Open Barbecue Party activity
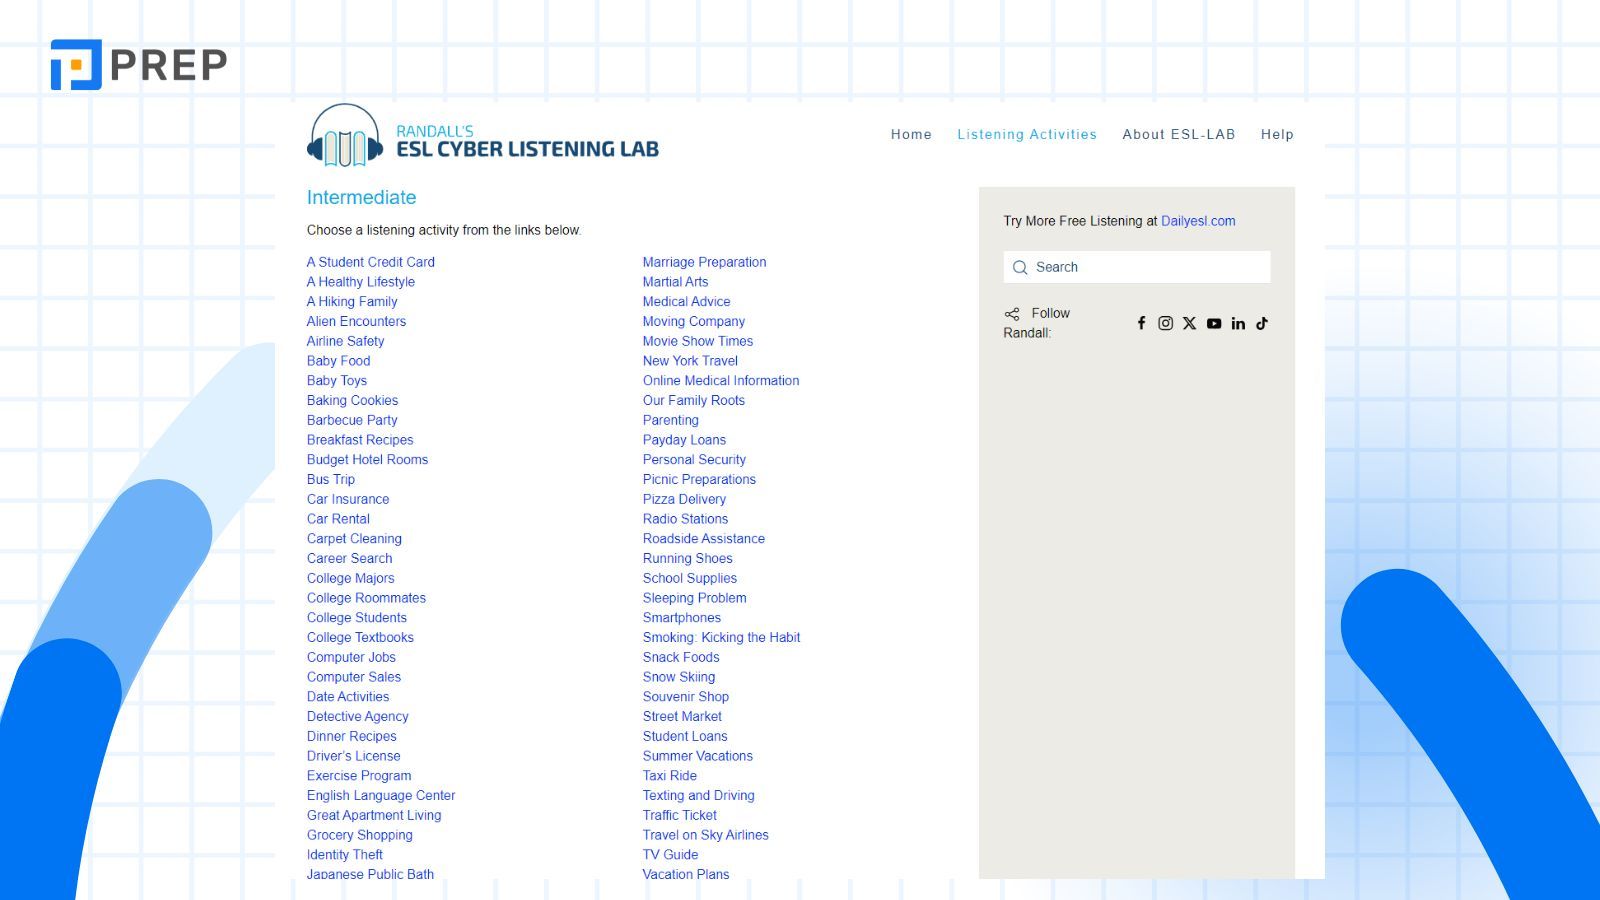This screenshot has width=1600, height=900. [x=352, y=420]
